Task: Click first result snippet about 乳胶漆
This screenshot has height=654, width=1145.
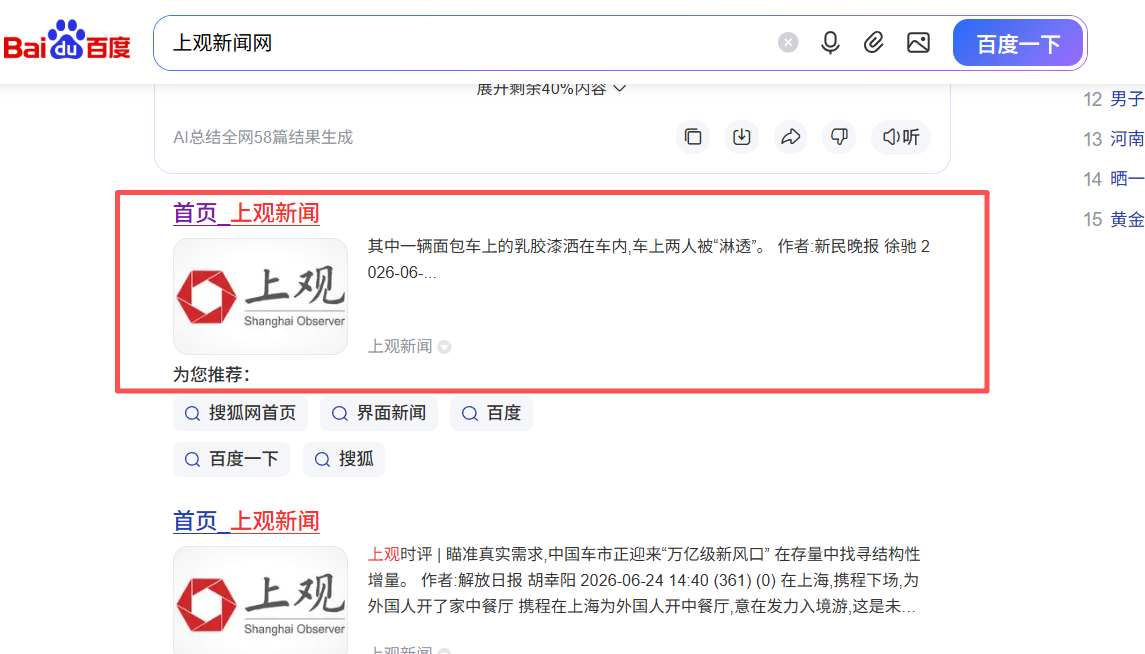Action: [x=648, y=259]
